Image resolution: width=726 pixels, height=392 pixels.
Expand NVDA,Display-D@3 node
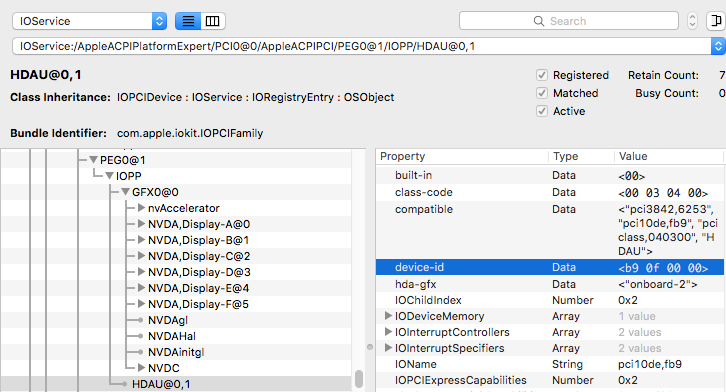142,272
